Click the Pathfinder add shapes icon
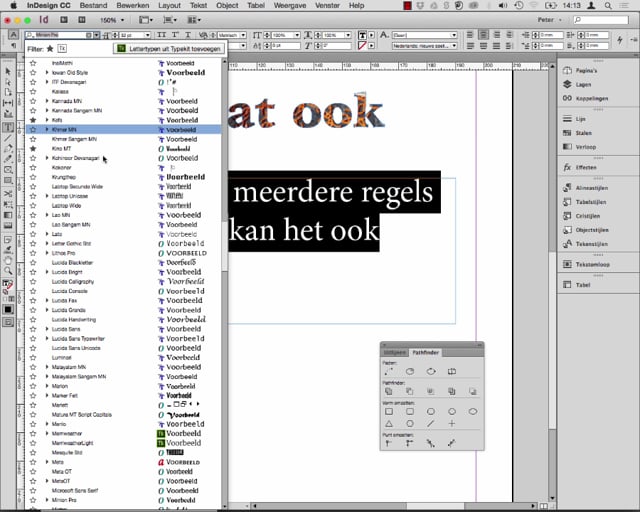Image resolution: width=640 pixels, height=512 pixels. 389,392
